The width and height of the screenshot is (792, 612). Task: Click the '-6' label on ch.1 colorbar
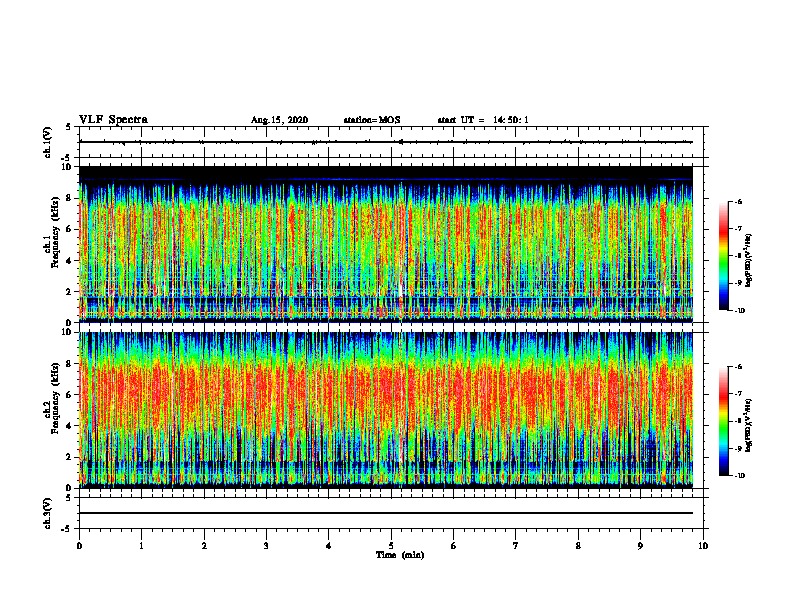pos(738,202)
